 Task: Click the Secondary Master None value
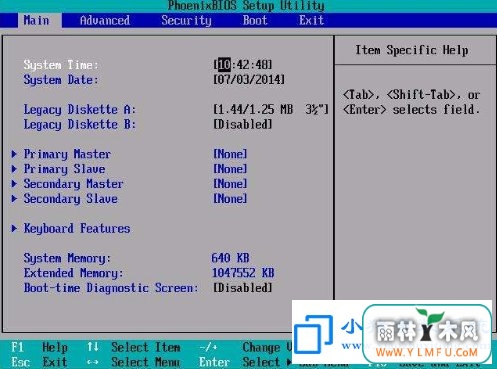tap(230, 184)
